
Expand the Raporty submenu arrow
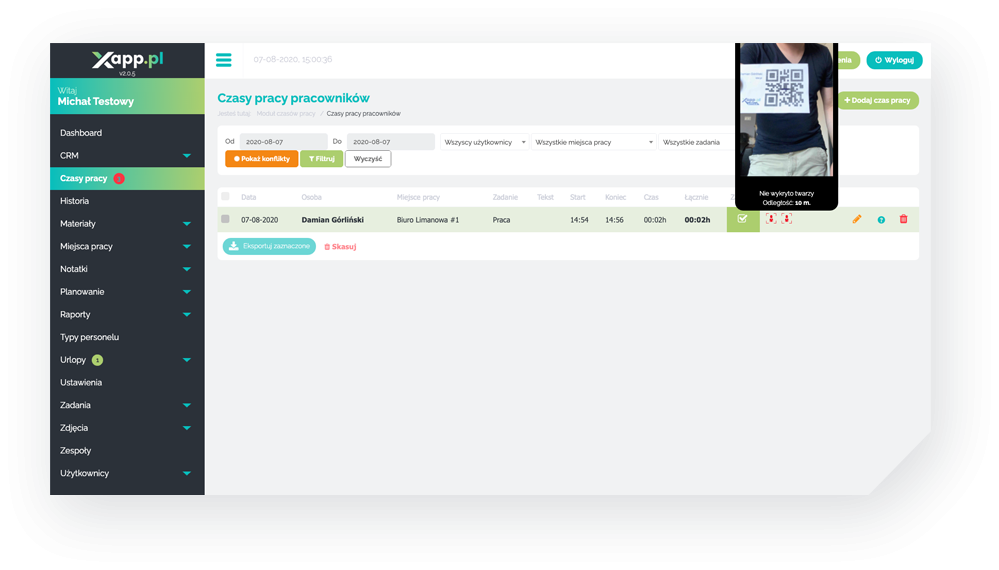(x=187, y=315)
